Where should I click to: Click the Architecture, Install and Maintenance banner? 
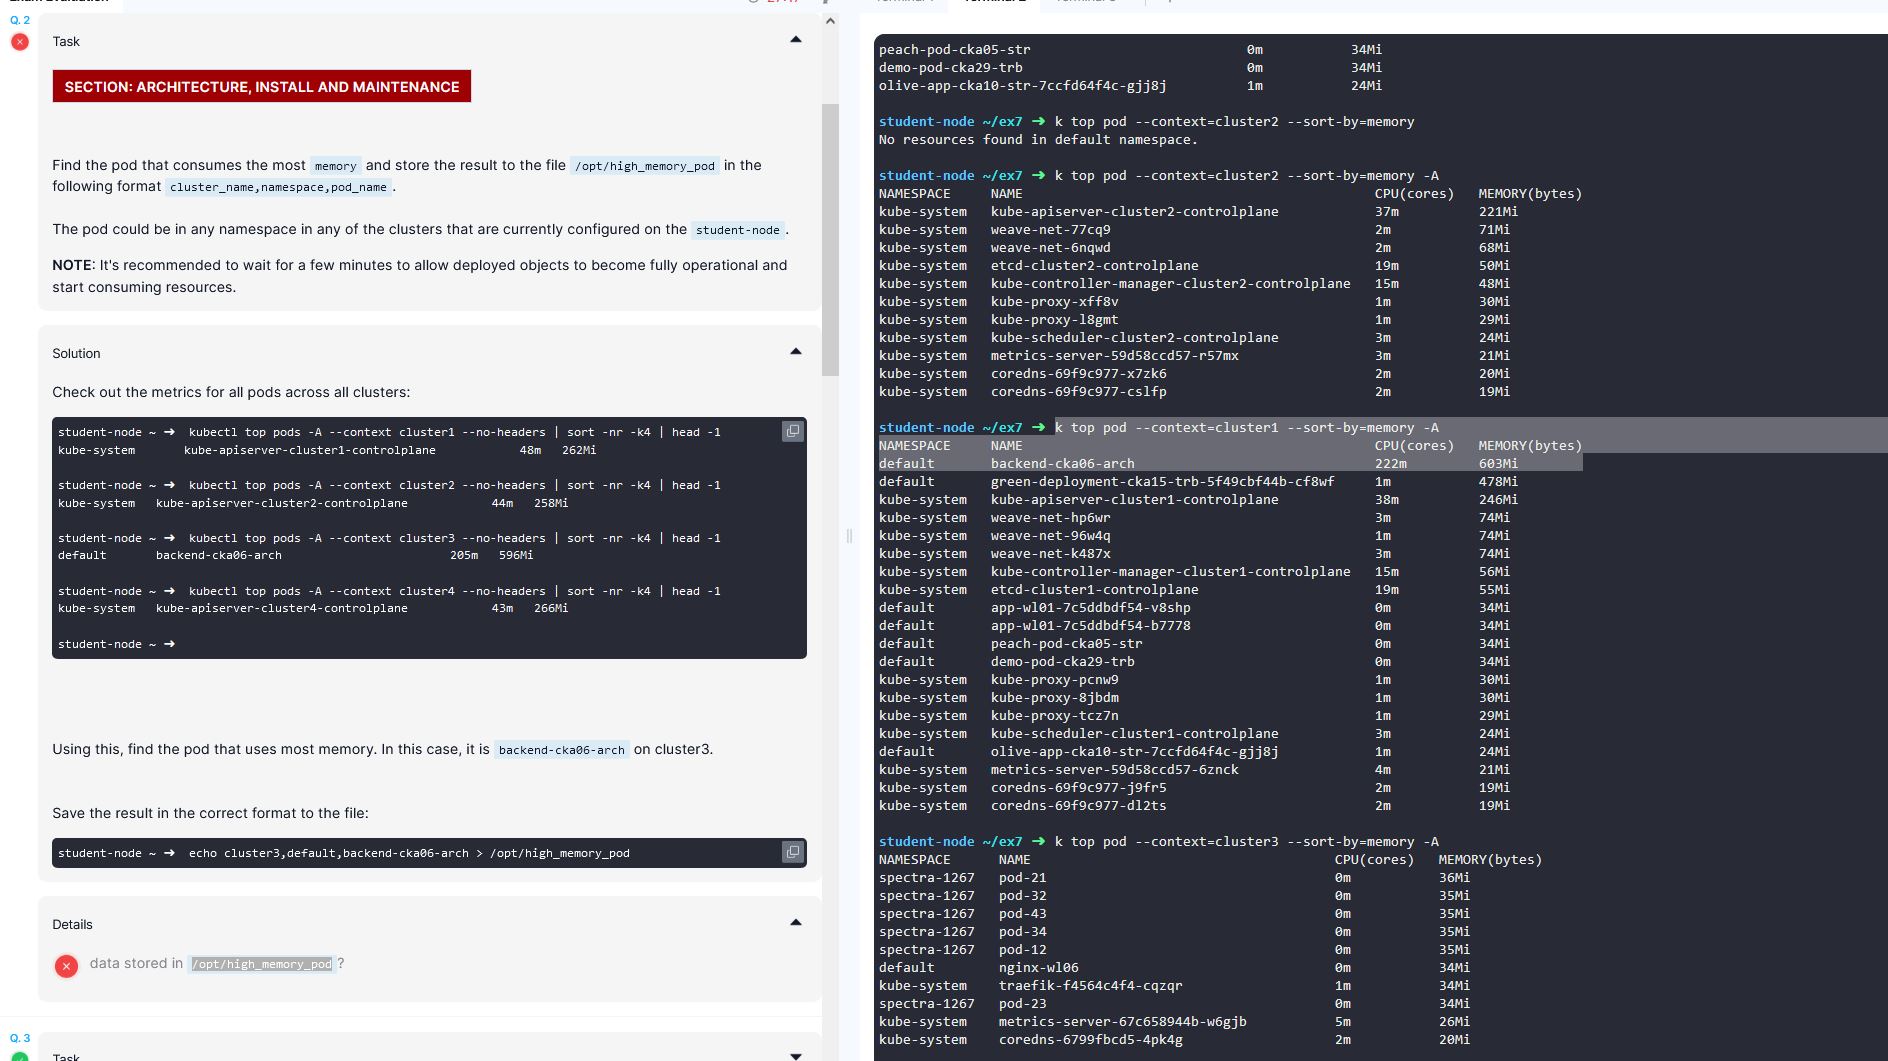(261, 87)
